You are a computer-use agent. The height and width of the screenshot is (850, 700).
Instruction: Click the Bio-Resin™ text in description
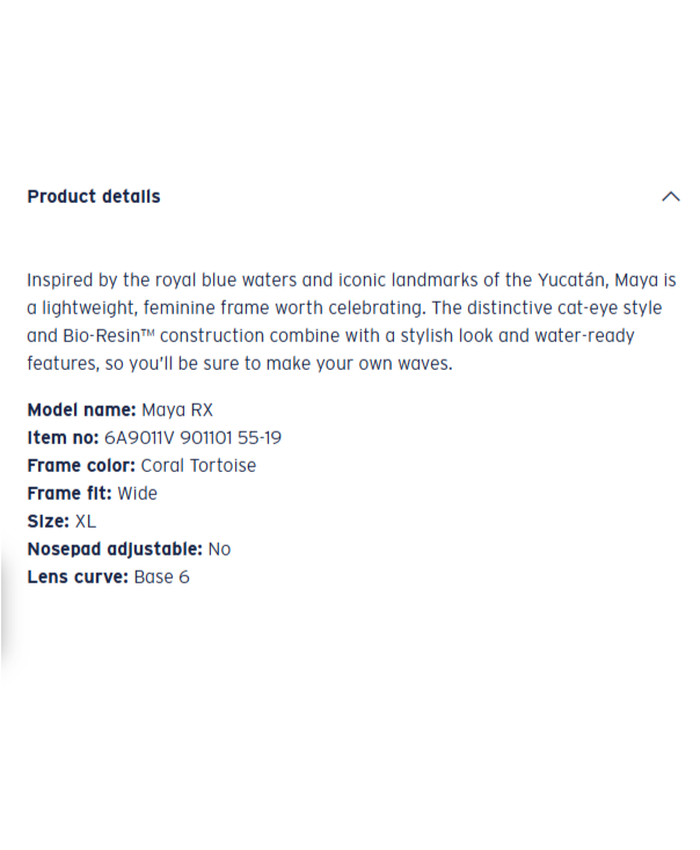tap(98, 336)
